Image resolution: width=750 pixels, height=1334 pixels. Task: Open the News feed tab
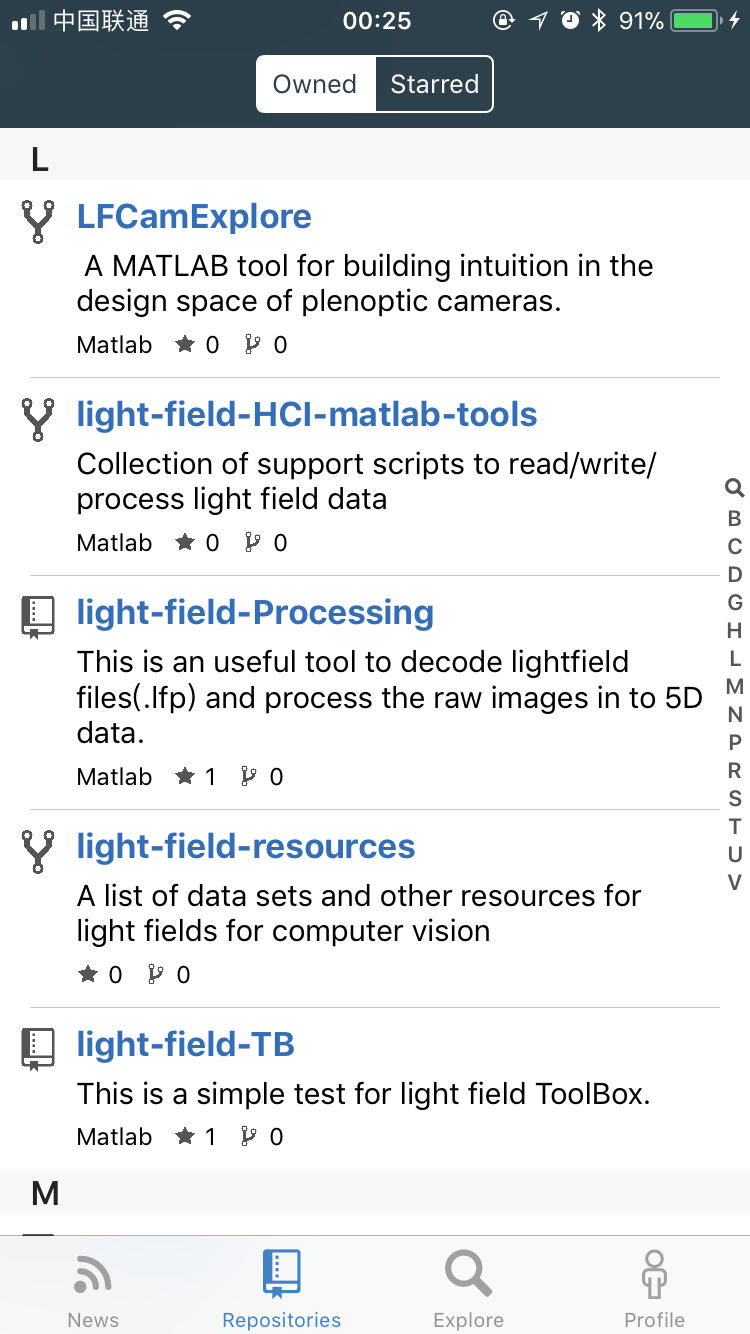pos(93,1289)
